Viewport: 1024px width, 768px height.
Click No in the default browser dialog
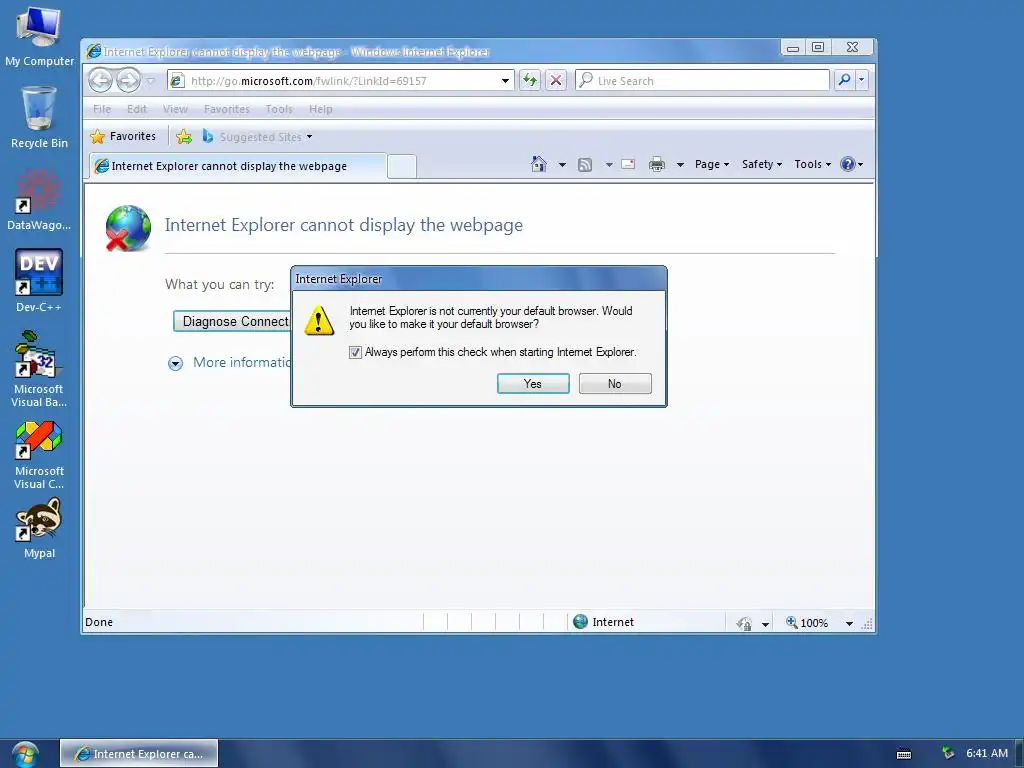(615, 384)
